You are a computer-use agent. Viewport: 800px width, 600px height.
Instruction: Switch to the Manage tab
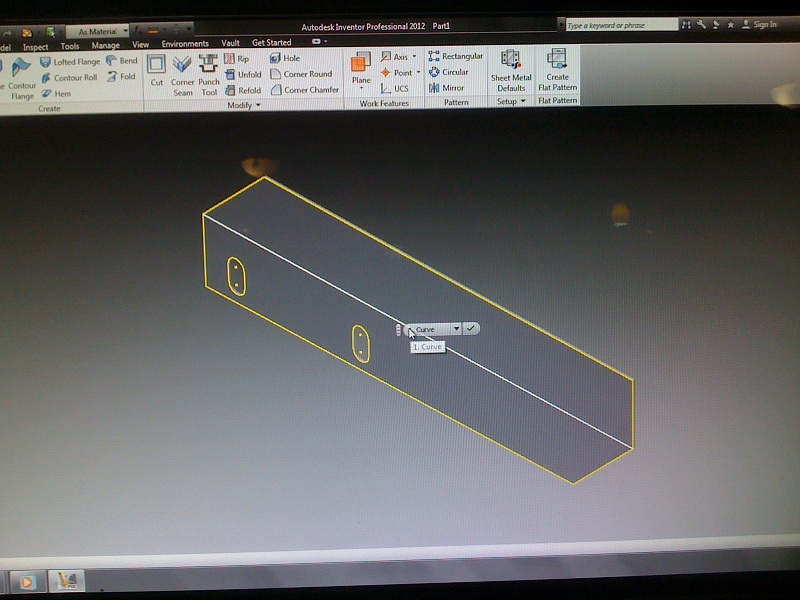tap(105, 45)
